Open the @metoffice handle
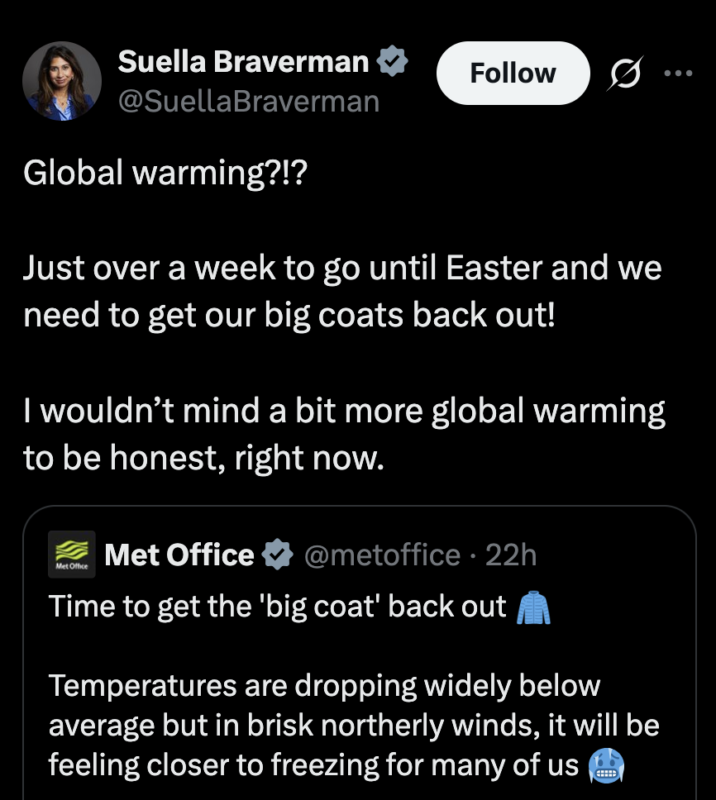Screen dimensions: 716x800 pyautogui.click(x=382, y=555)
